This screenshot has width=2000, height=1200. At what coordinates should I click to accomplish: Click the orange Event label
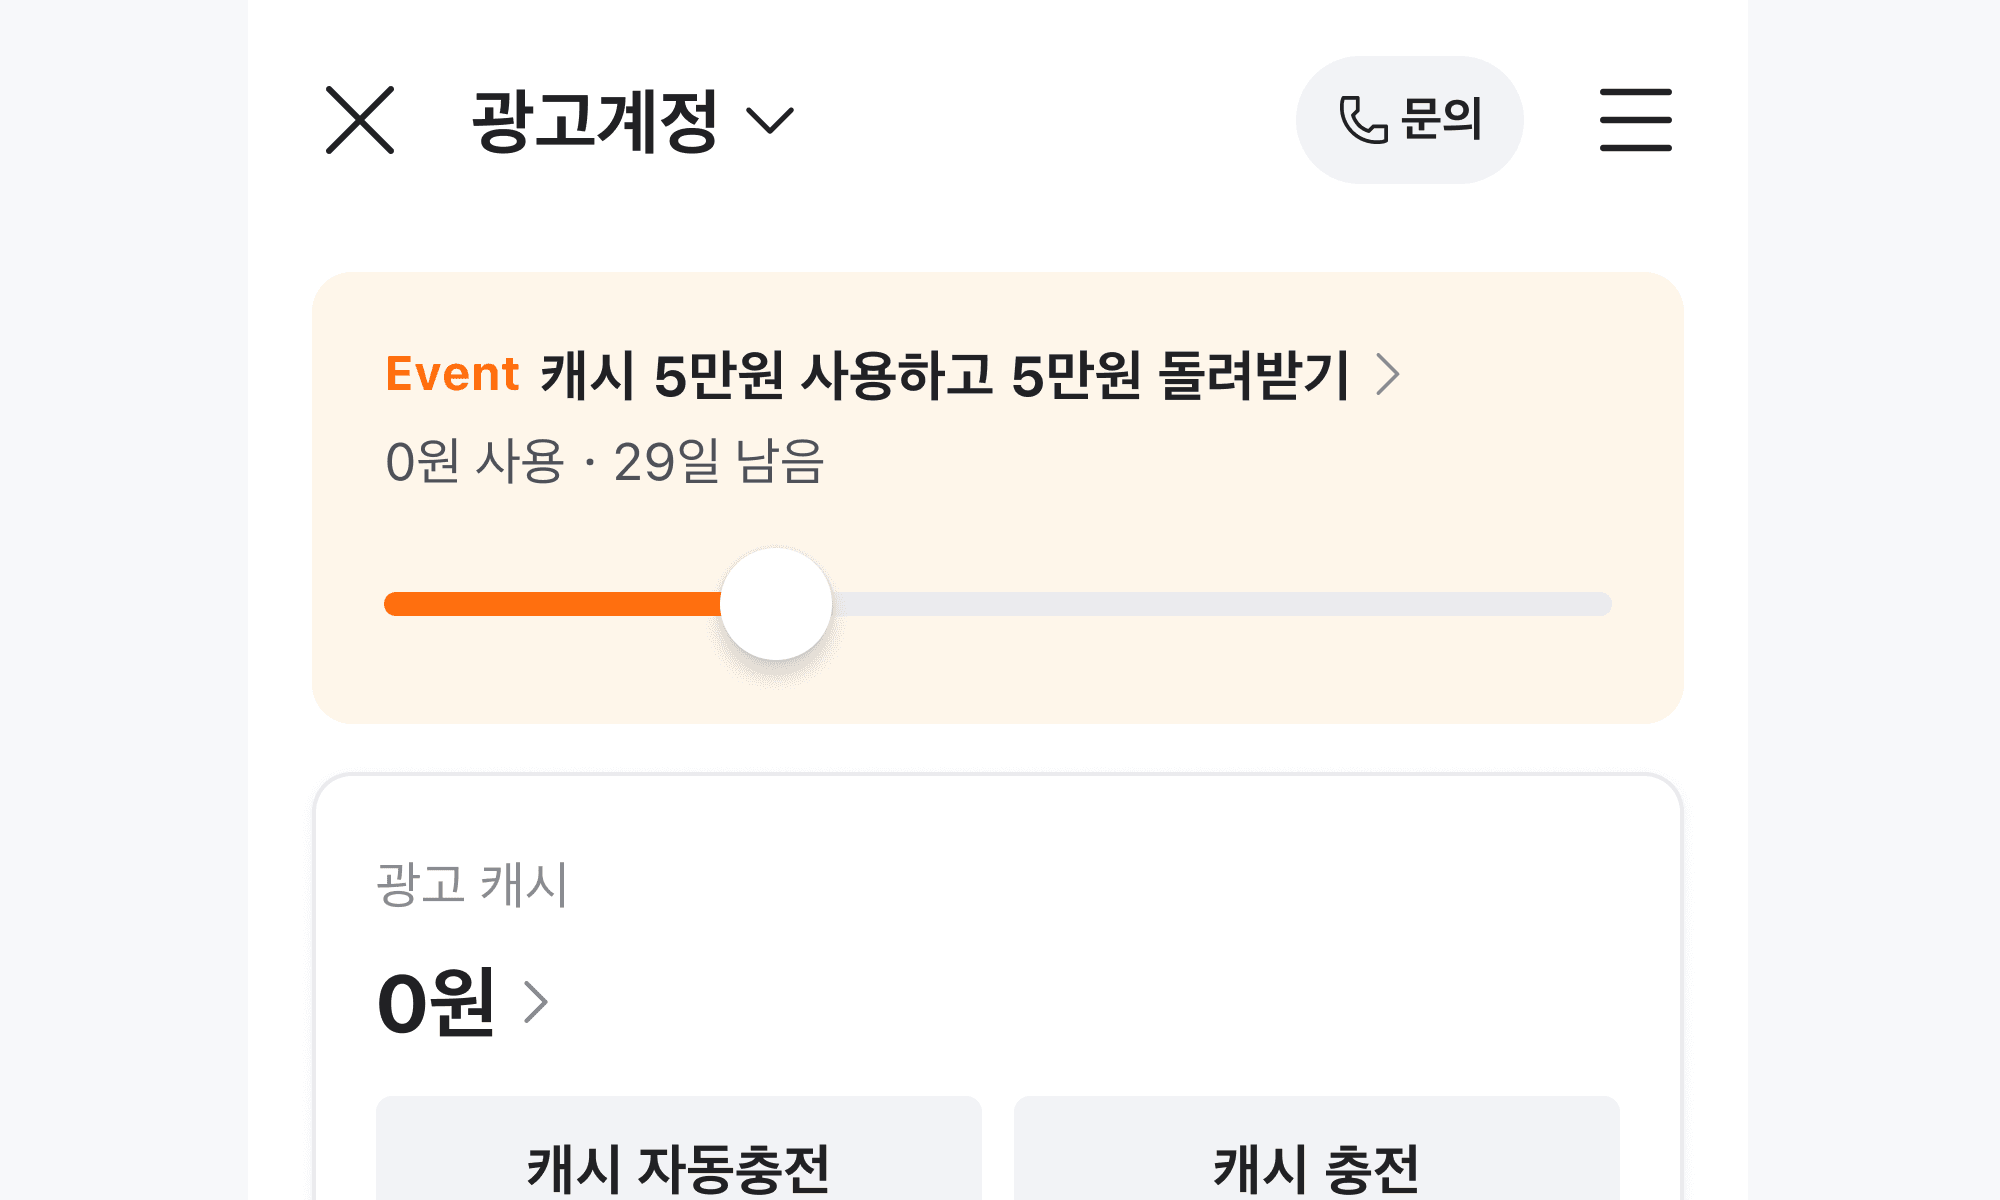tap(452, 374)
